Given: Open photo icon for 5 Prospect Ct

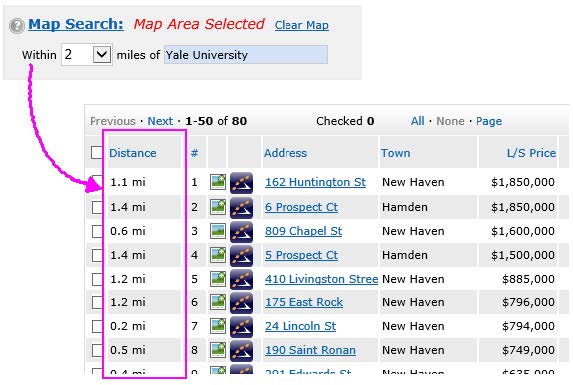Looking at the screenshot, I should click(x=218, y=255).
